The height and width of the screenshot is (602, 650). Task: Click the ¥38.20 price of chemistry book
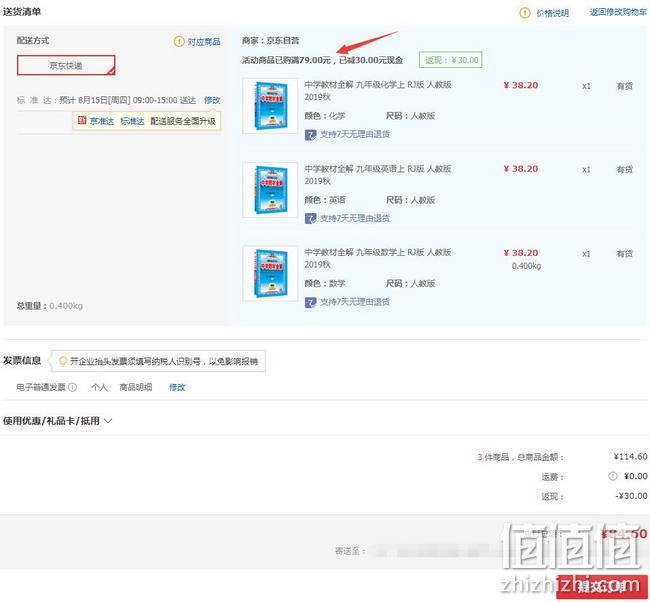(521, 85)
